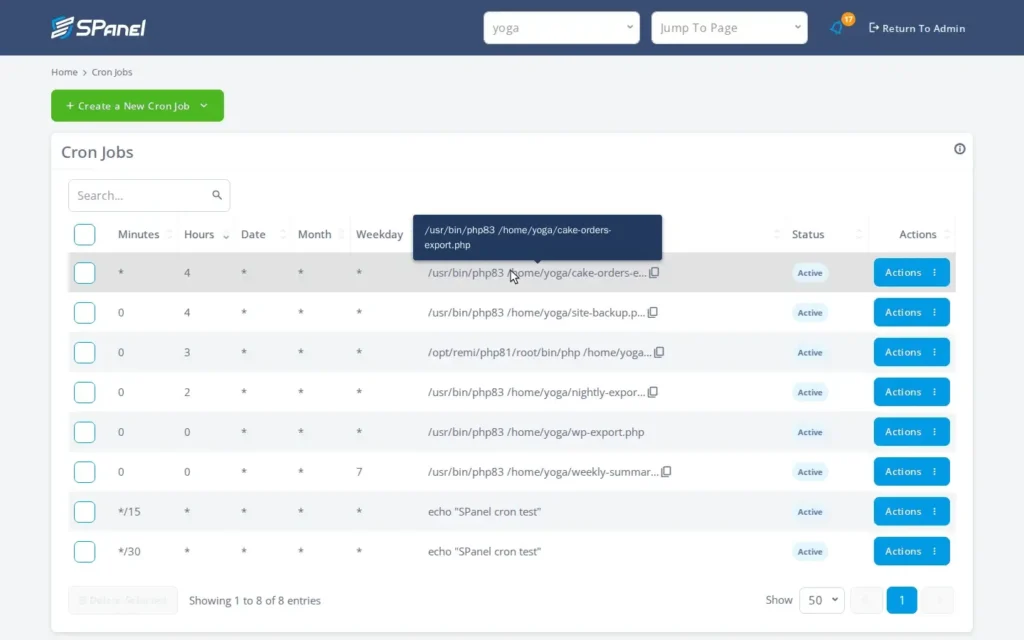The width and height of the screenshot is (1024, 640).
Task: Click the next page pagination button
Action: coord(938,600)
